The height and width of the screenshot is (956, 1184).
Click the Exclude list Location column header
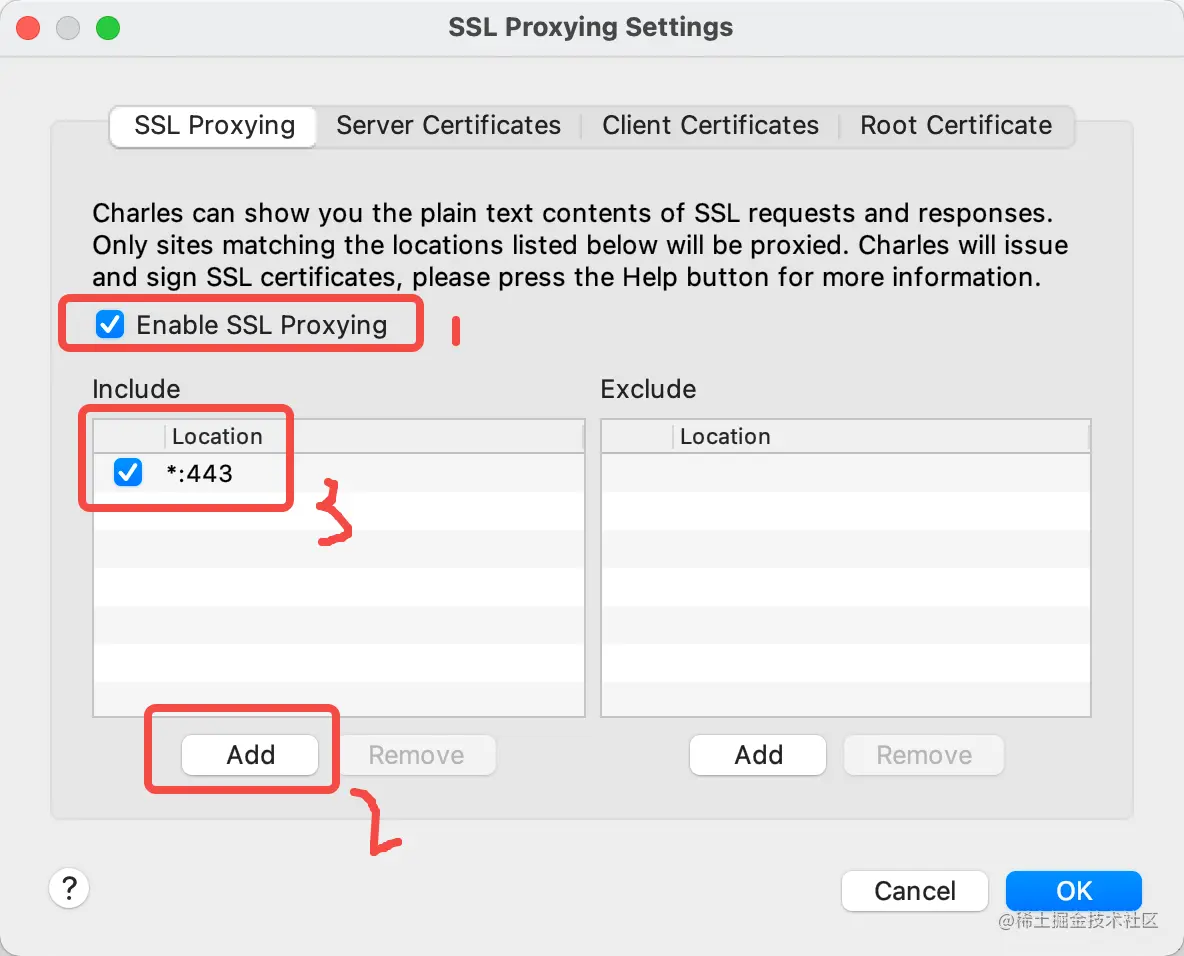tap(725, 437)
